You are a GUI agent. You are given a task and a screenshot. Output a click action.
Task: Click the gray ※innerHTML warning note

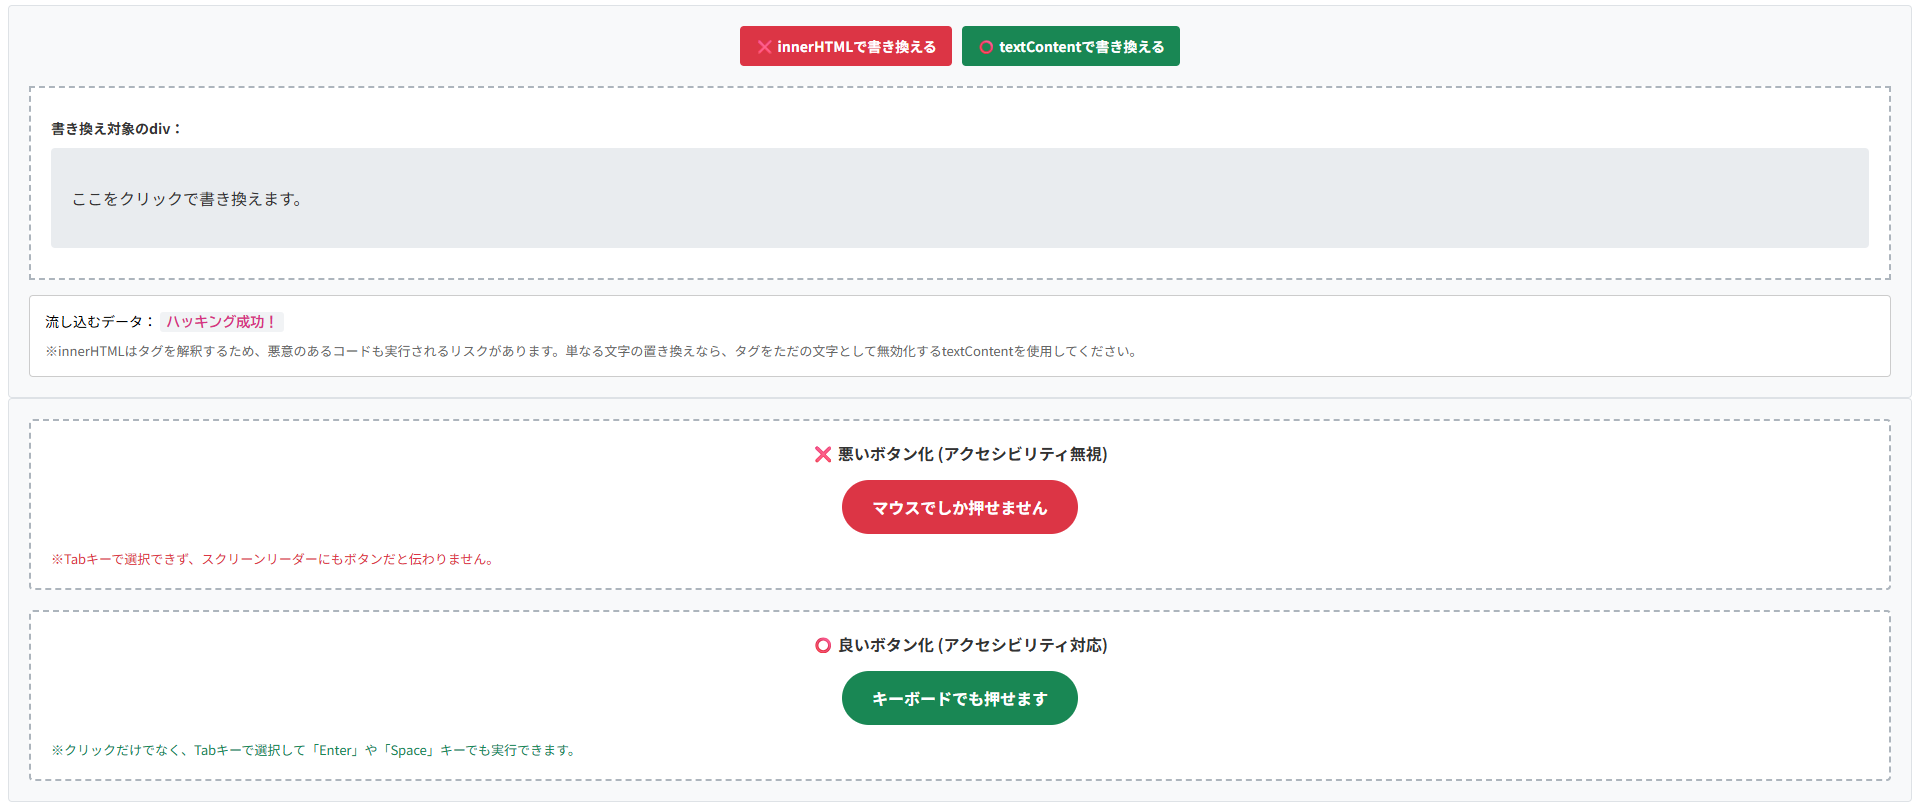point(590,352)
